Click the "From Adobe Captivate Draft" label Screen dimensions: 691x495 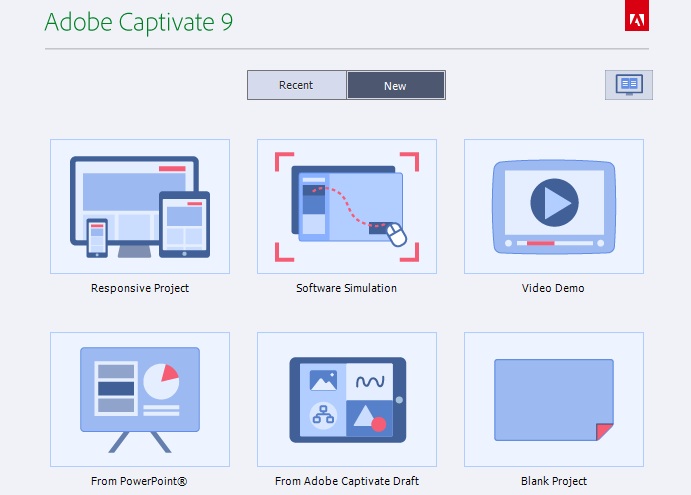347,481
